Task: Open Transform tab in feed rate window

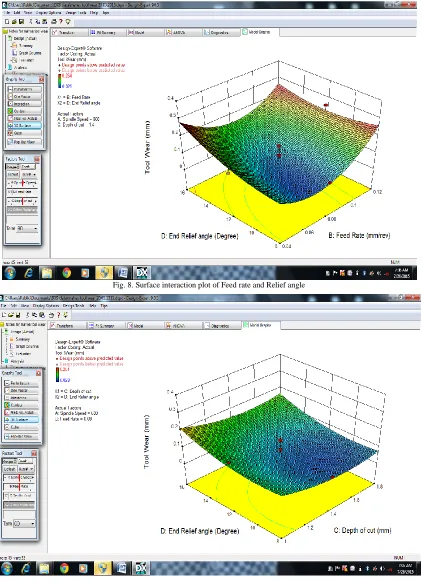Action: [x=70, y=33]
